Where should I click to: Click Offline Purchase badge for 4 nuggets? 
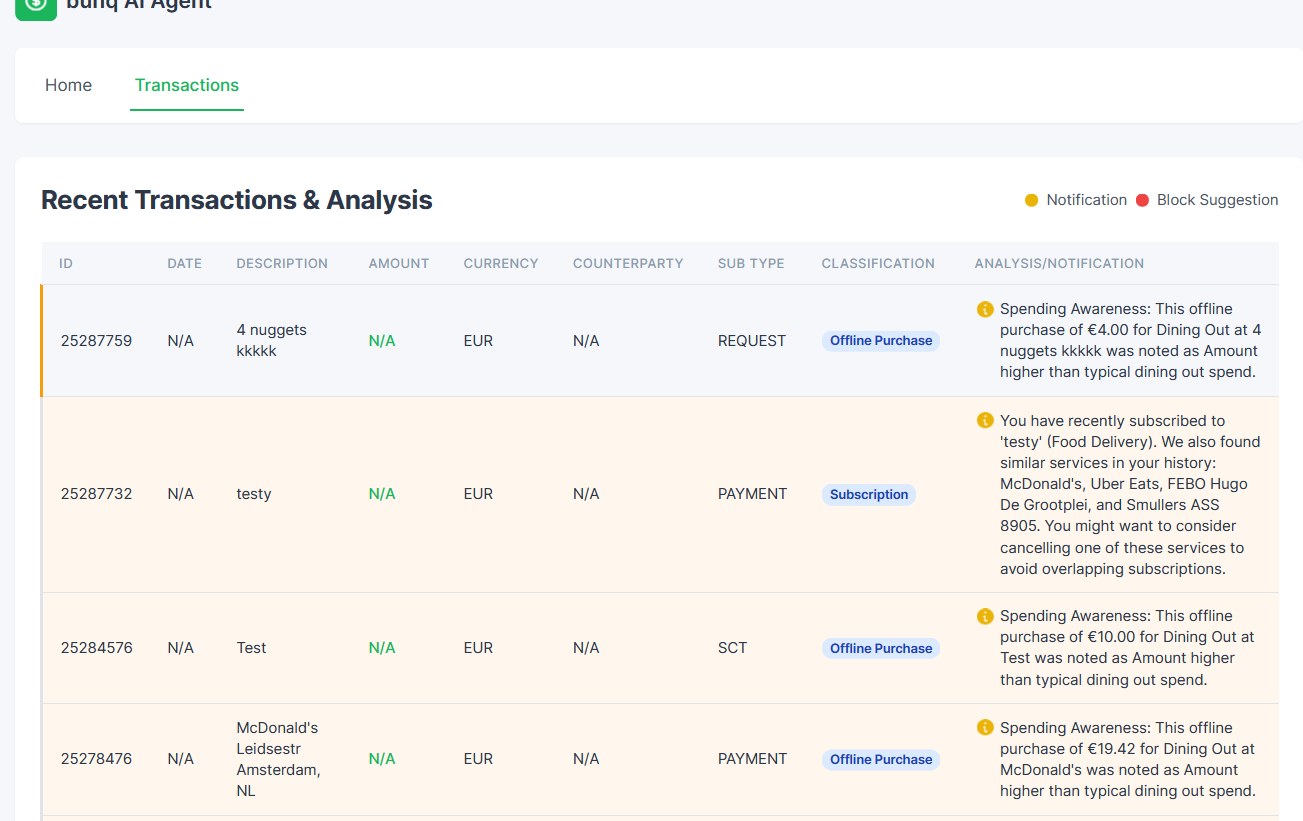click(881, 341)
